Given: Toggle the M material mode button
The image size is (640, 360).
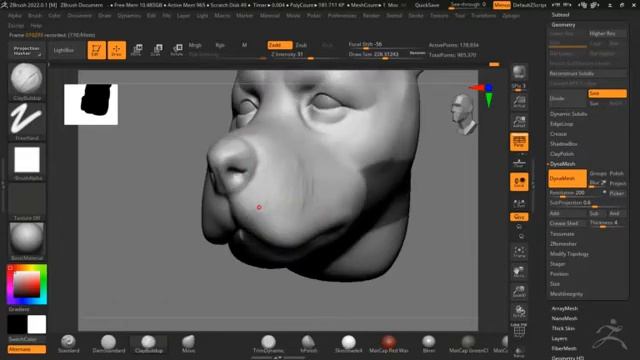Looking at the screenshot, I should [244, 45].
